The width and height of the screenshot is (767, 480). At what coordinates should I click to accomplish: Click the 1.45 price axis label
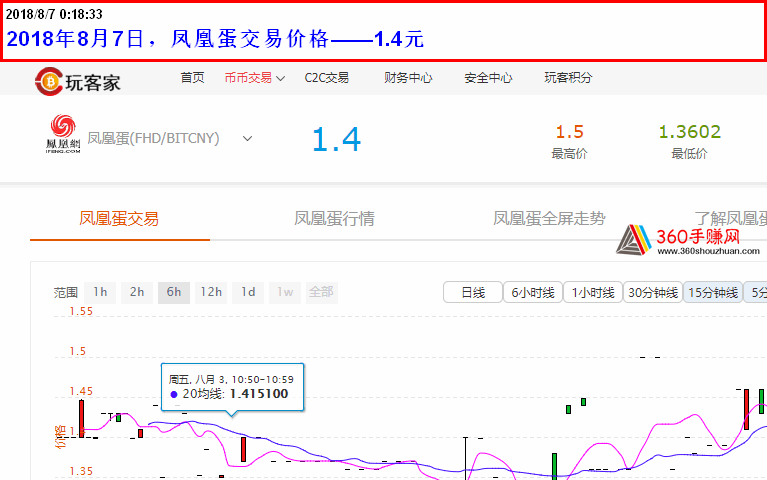pos(81,391)
